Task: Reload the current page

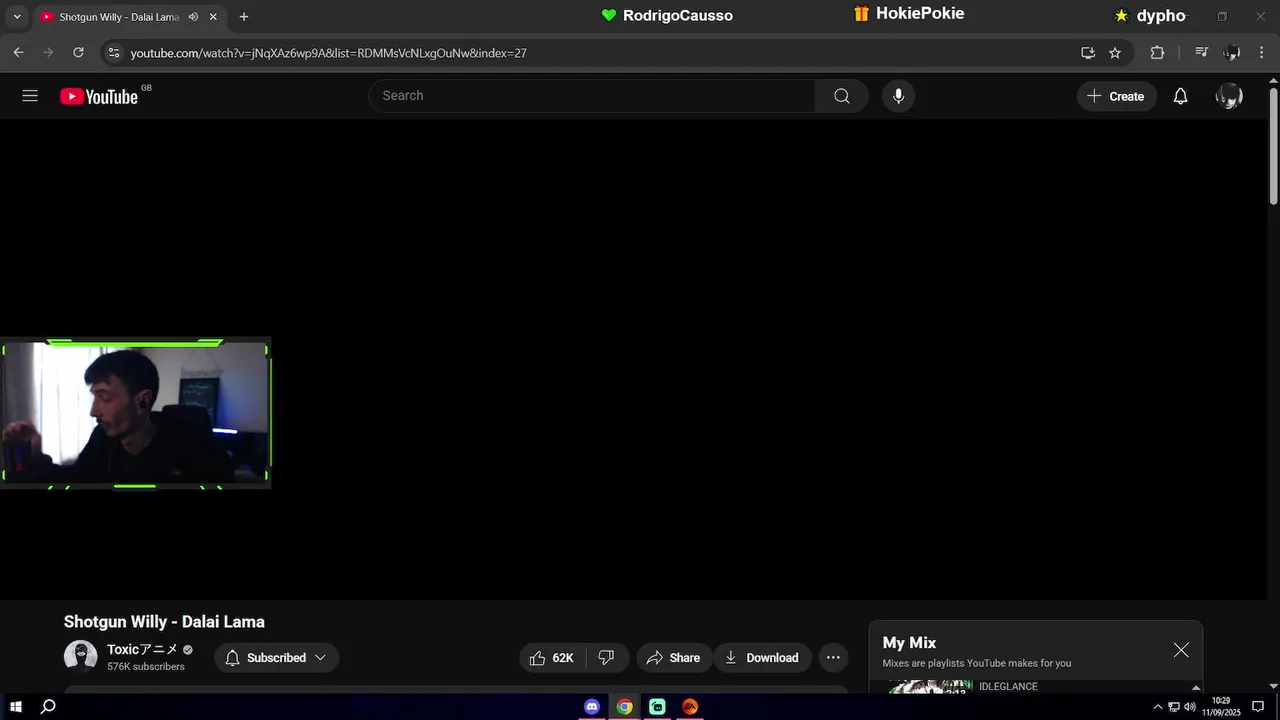Action: click(x=78, y=52)
